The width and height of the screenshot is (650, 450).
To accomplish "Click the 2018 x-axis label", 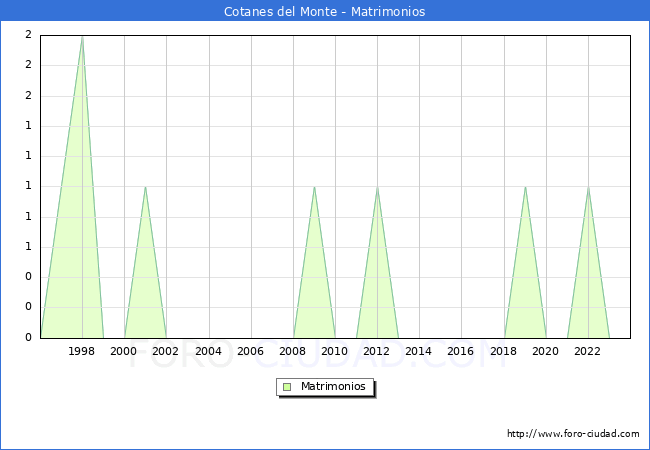I will pyautogui.click(x=504, y=351).
